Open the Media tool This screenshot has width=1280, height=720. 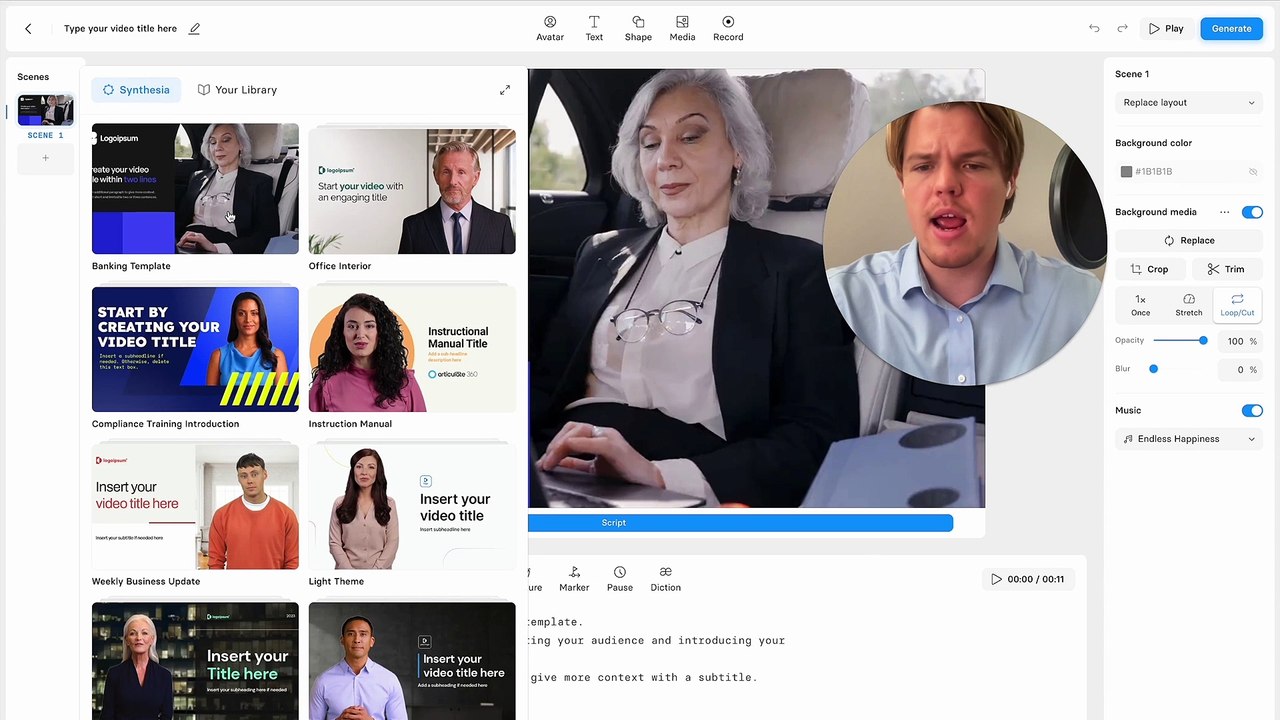click(x=682, y=28)
